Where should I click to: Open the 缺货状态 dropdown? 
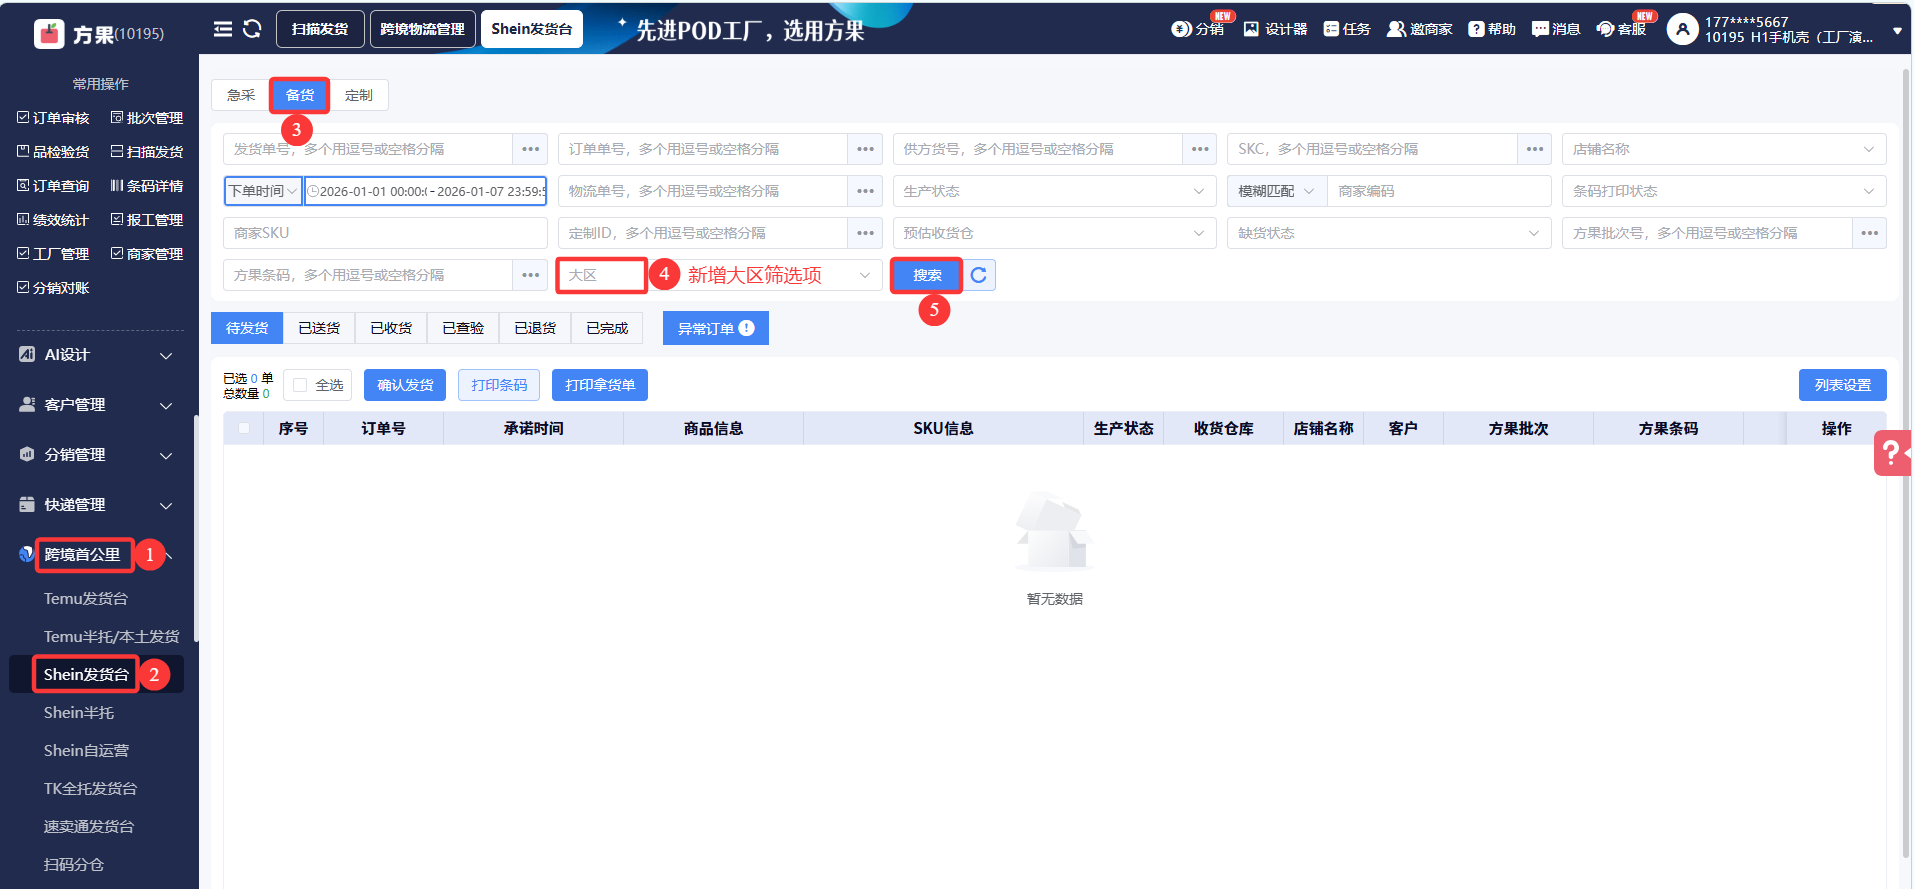(1389, 233)
